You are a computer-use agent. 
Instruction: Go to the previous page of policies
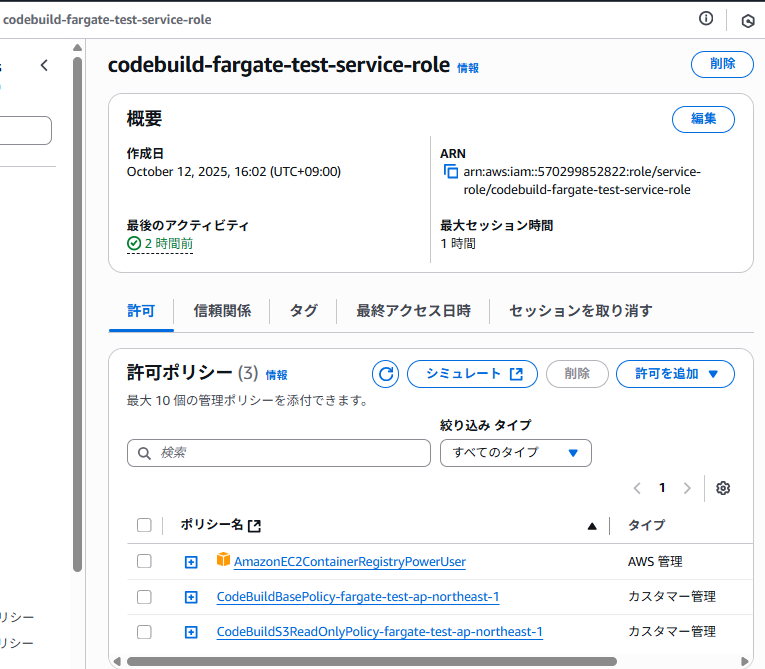(637, 488)
